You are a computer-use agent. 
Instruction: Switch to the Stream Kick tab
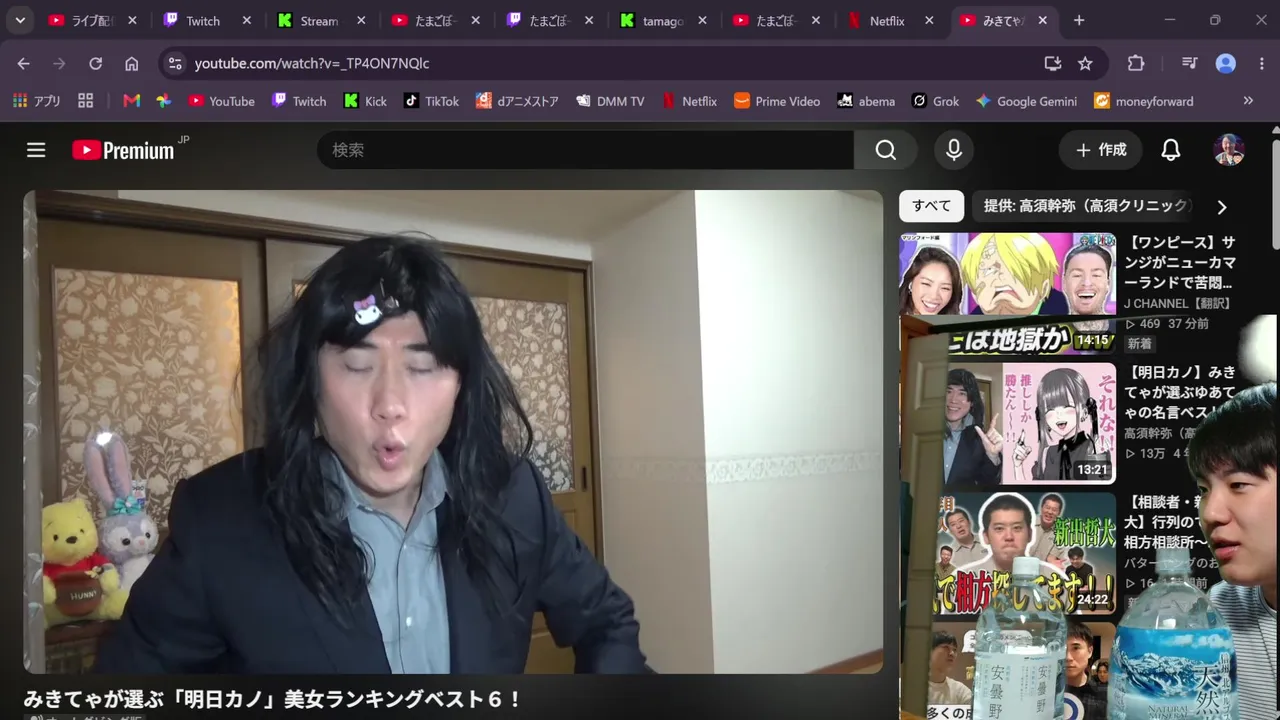[322, 20]
